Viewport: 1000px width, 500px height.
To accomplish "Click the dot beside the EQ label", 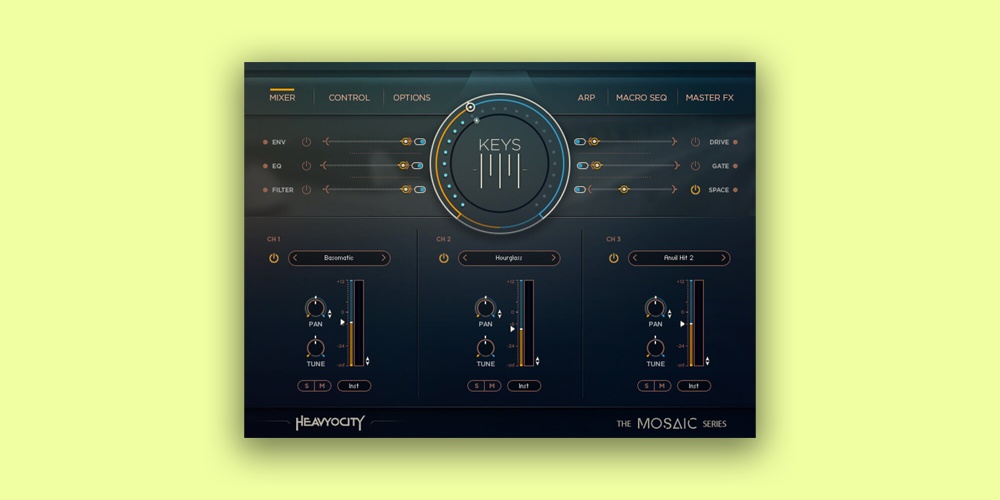I will click(x=265, y=166).
